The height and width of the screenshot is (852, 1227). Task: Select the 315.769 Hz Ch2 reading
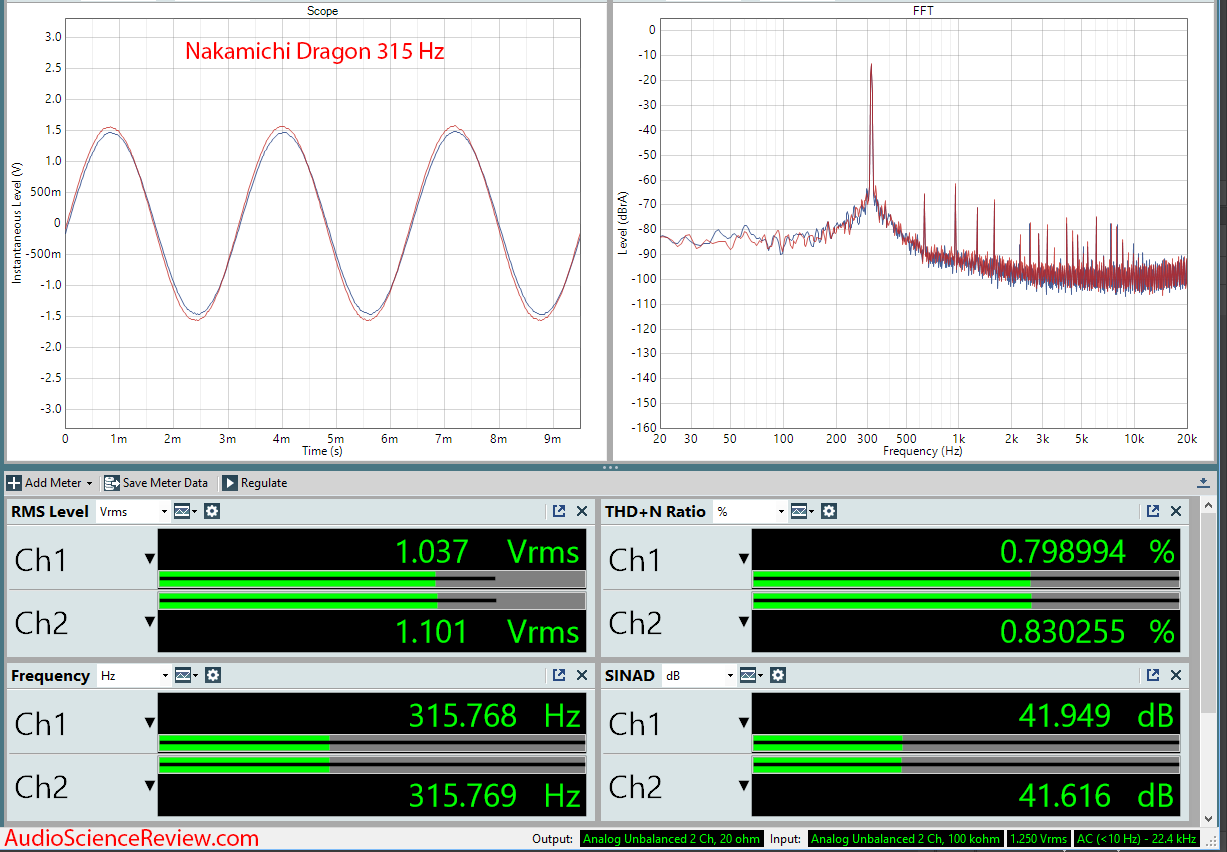point(494,795)
